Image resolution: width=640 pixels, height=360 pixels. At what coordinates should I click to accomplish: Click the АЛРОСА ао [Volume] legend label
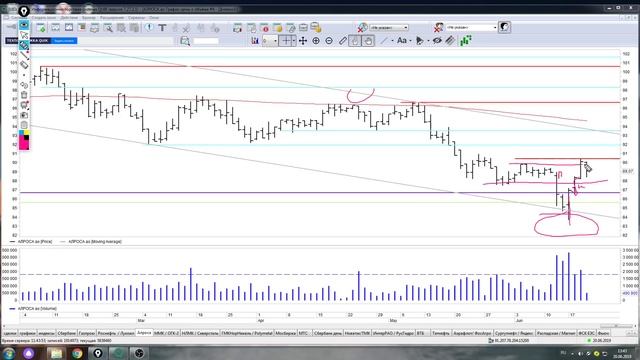click(x=37, y=309)
